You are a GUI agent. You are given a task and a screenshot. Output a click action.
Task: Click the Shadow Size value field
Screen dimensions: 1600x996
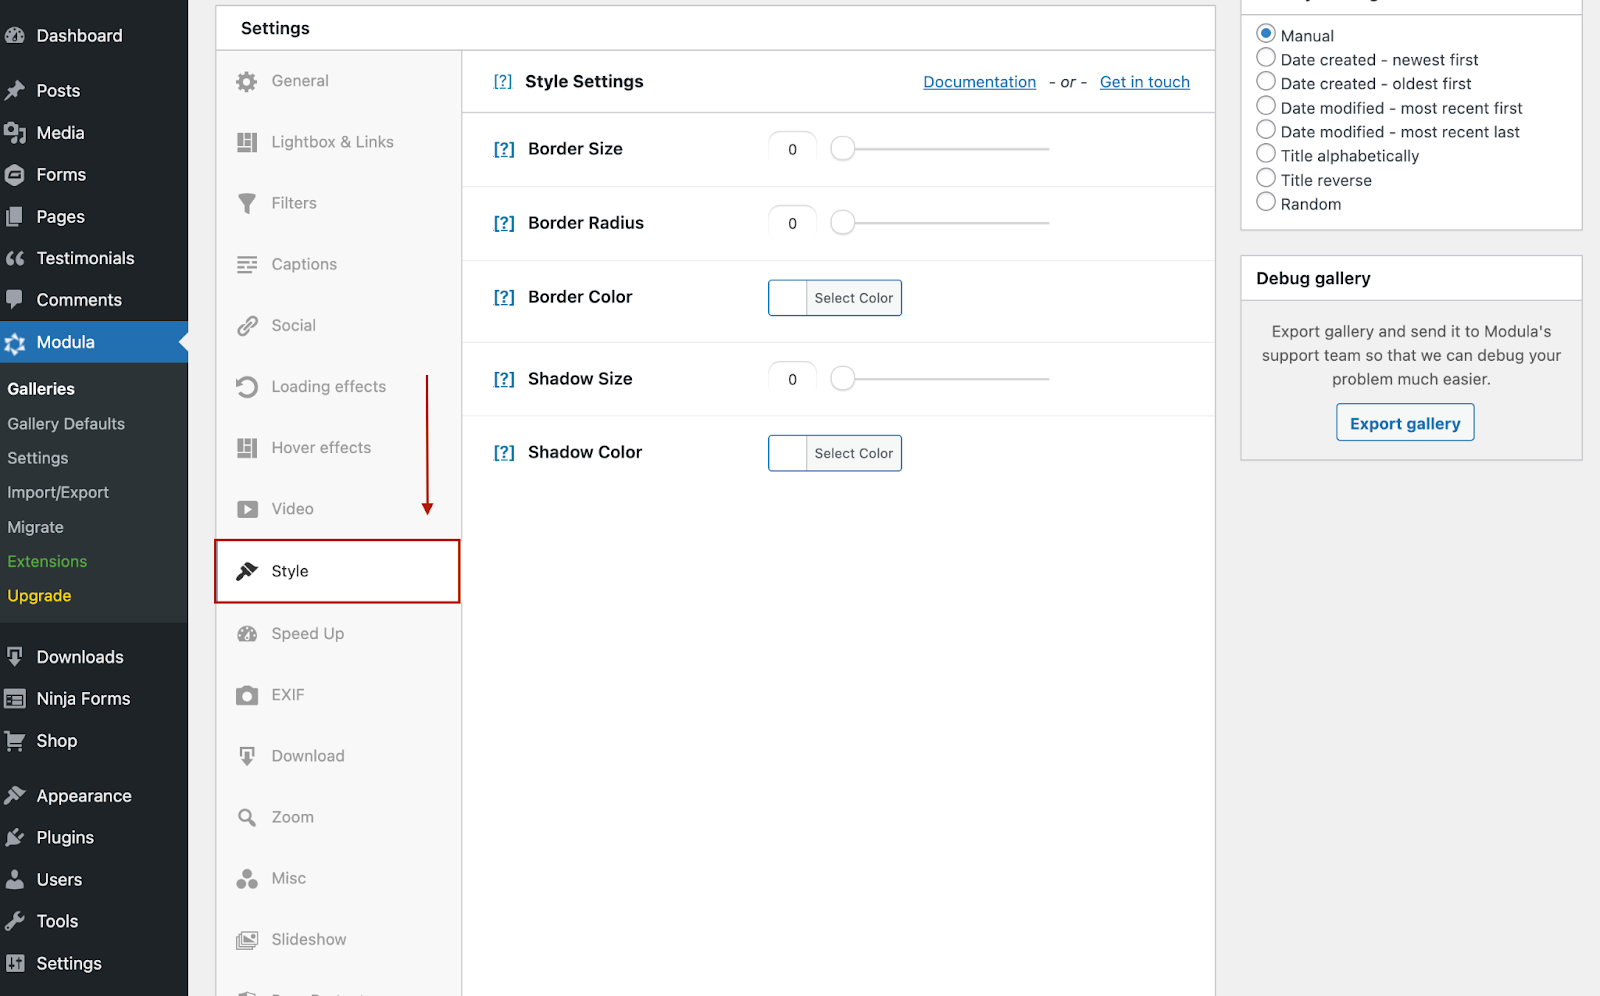click(793, 379)
